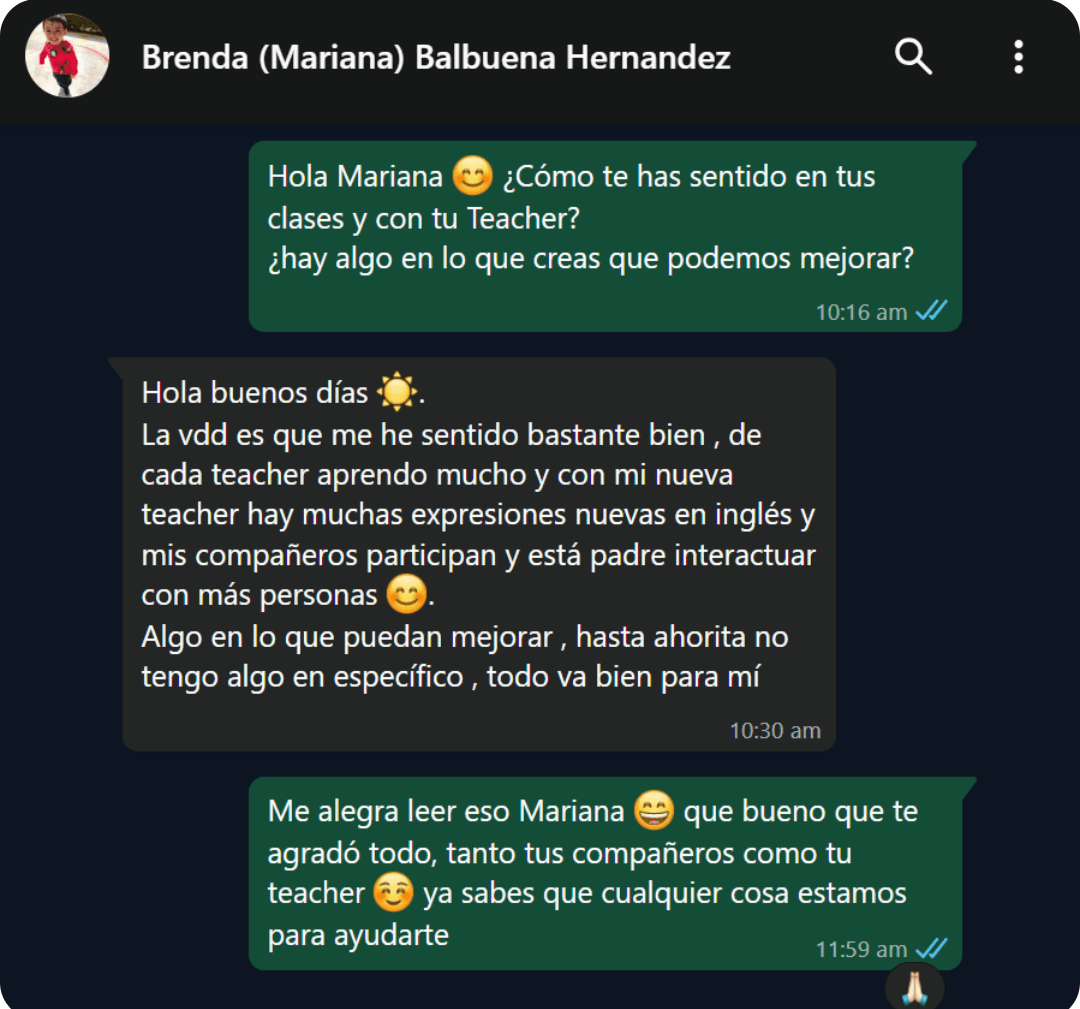This screenshot has height=1009, width=1080.
Task: Click the text todo va bien para mí
Action: pyautogui.click(x=623, y=676)
